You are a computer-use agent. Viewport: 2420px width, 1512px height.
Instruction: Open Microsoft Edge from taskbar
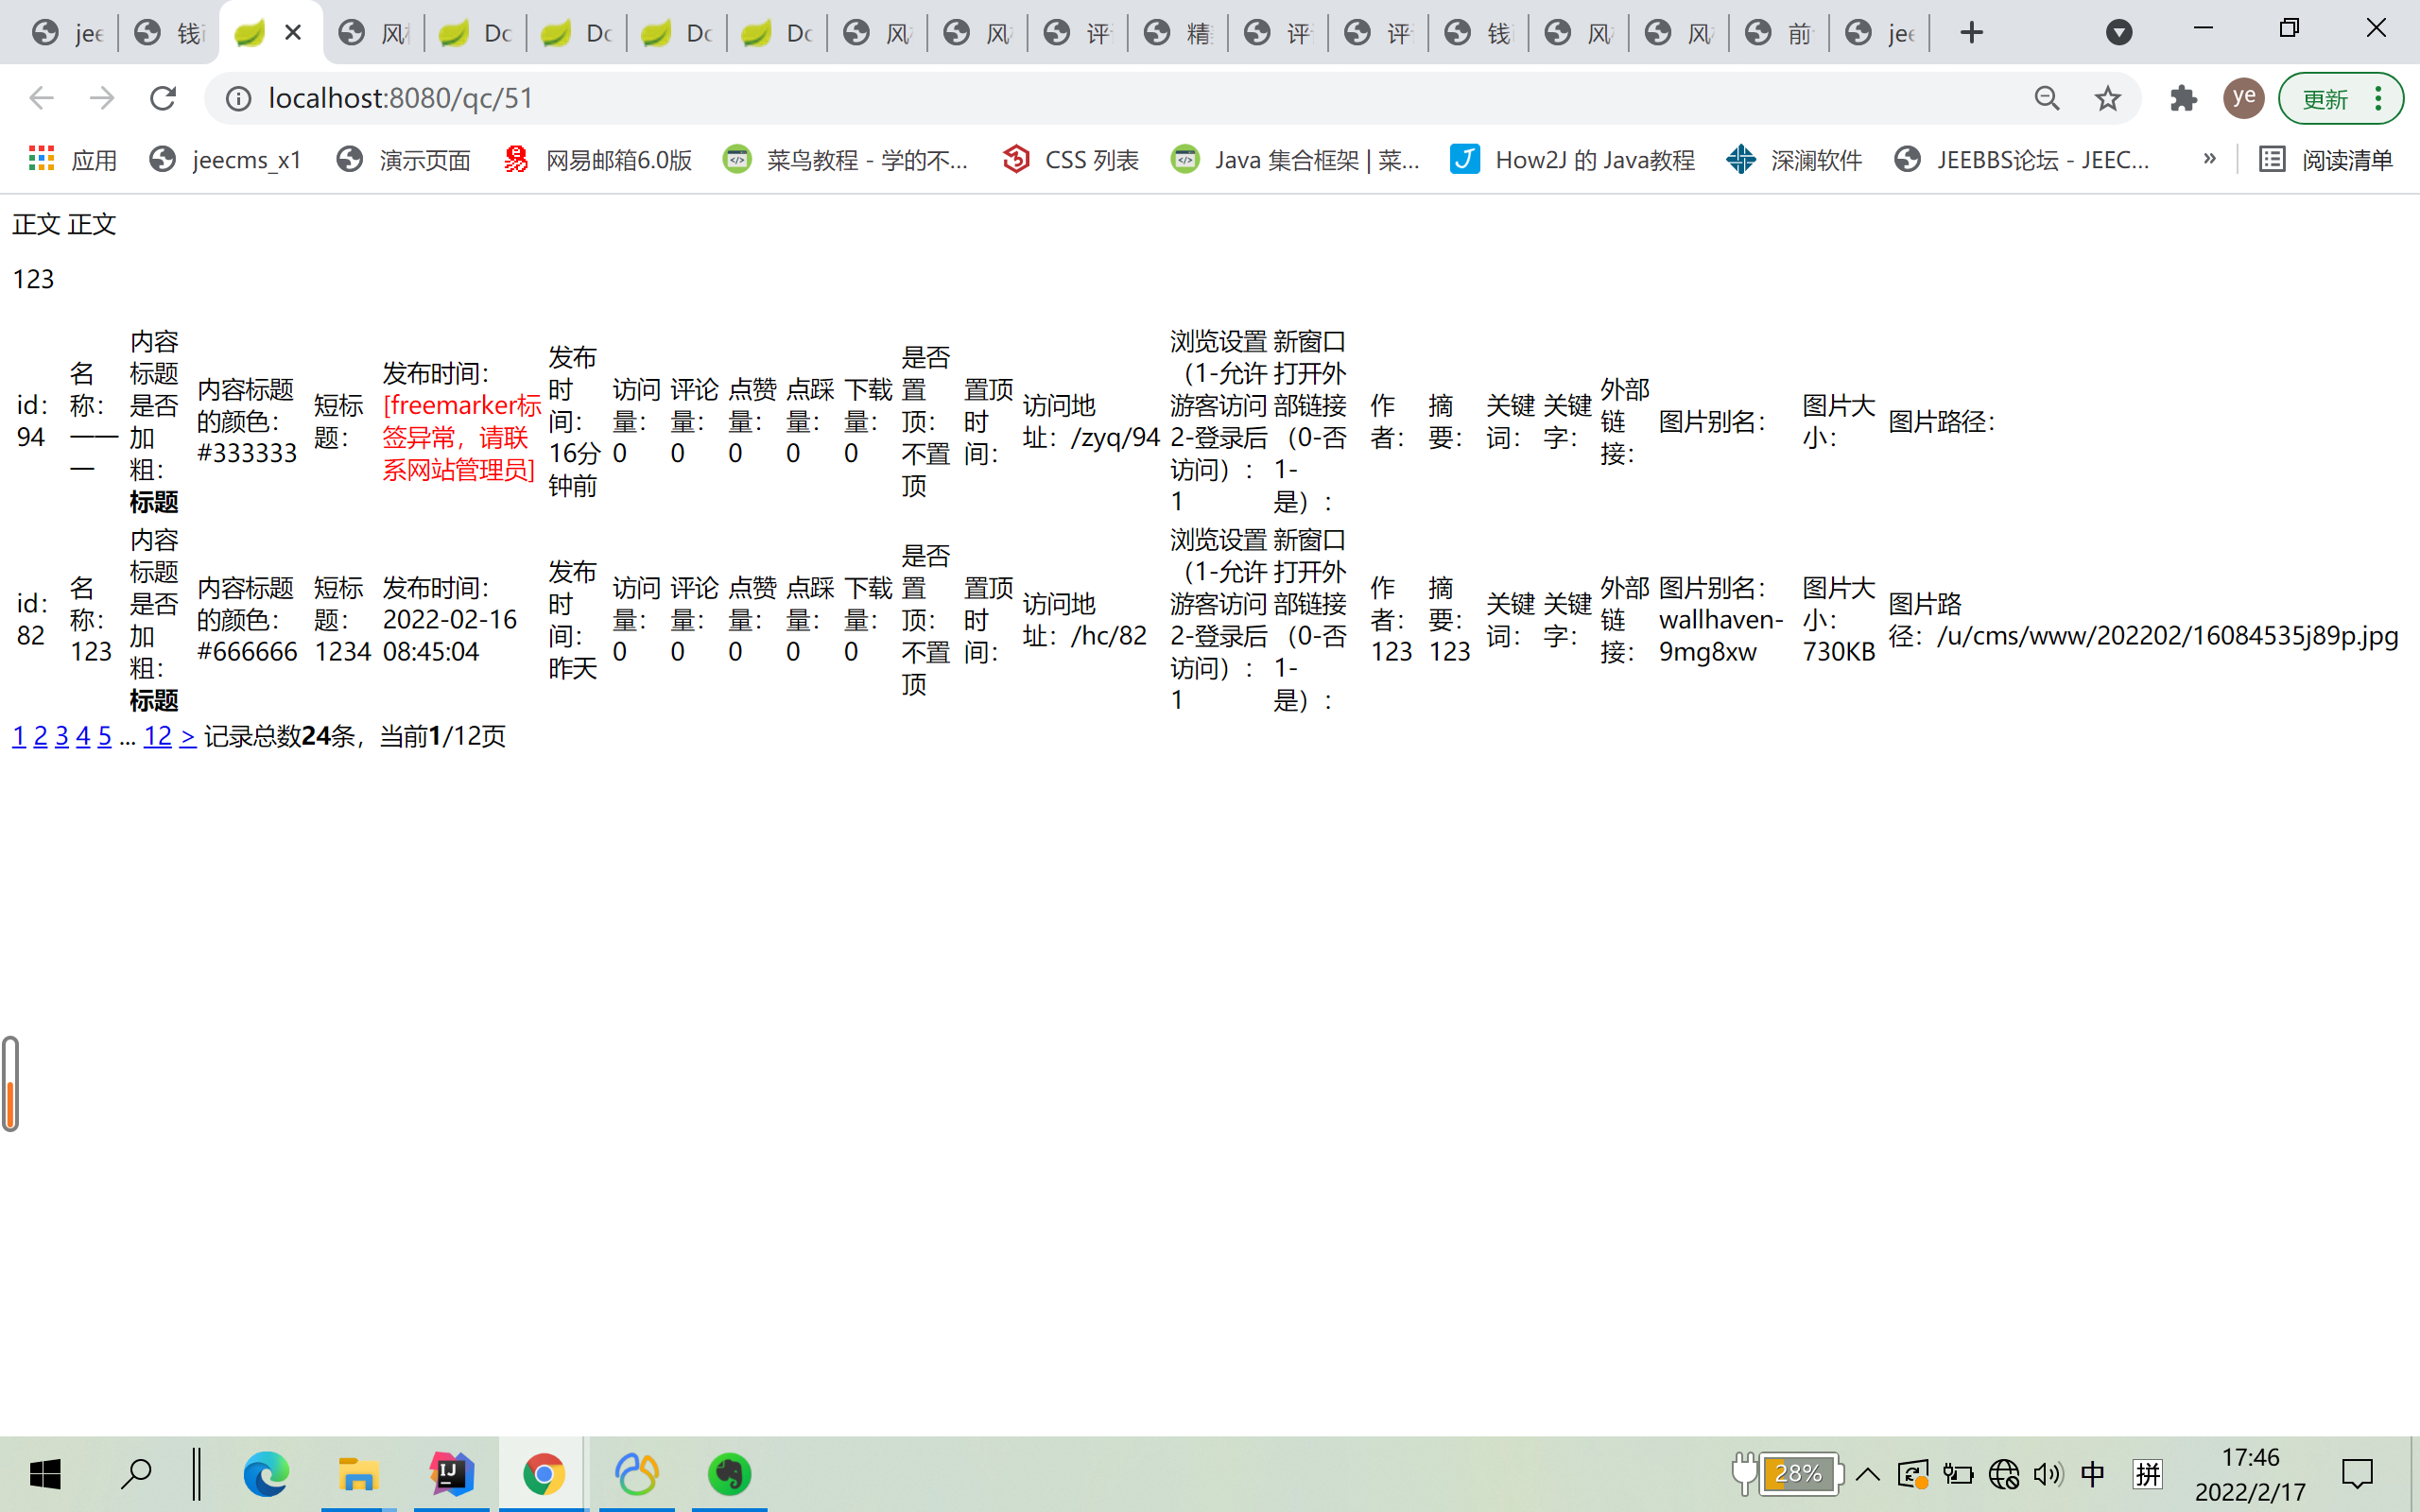click(266, 1473)
